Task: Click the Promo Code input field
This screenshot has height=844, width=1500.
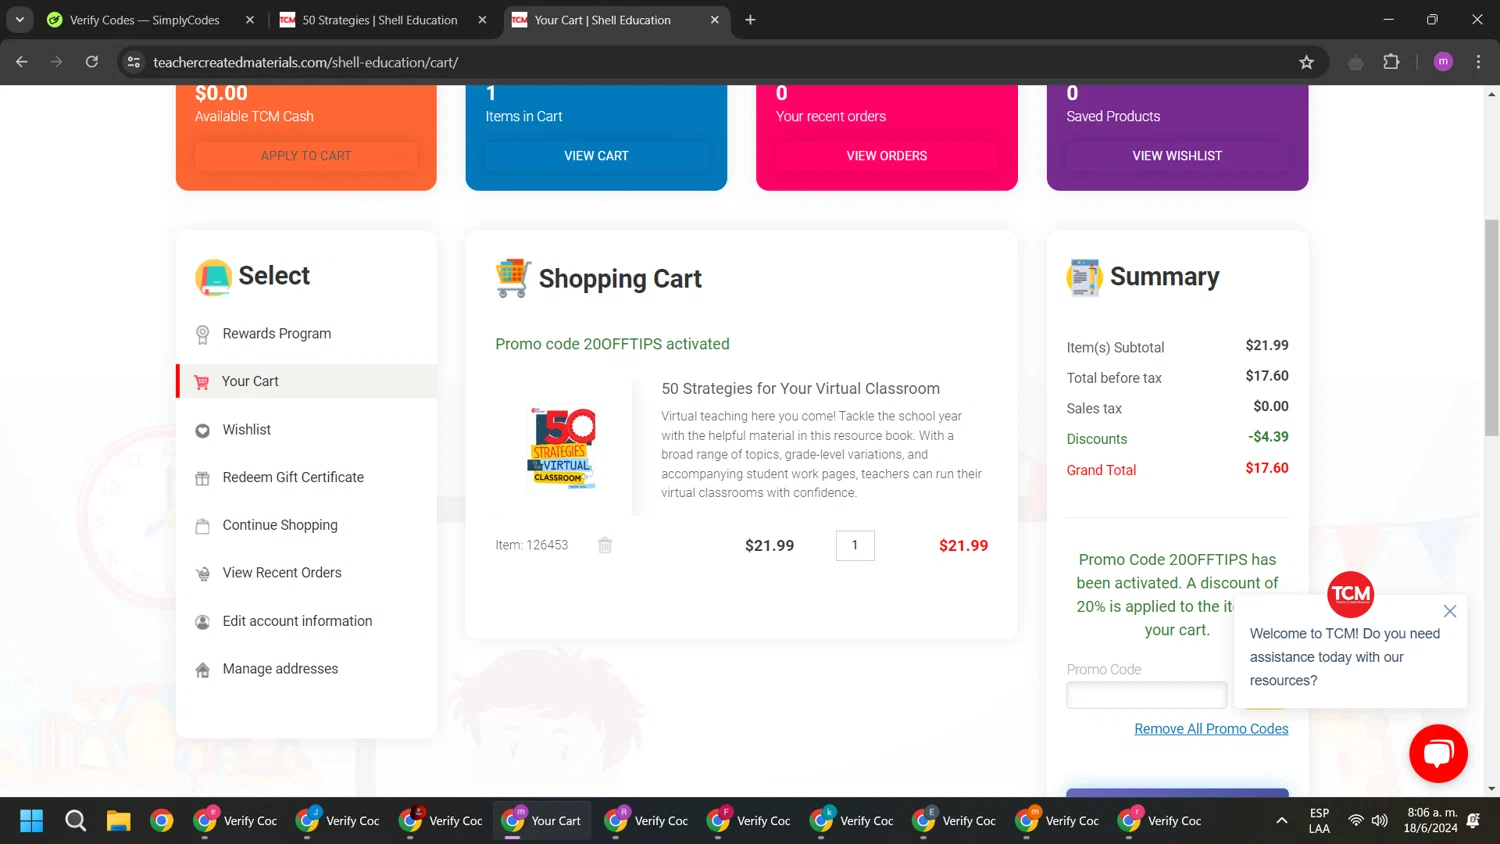Action: 1146,695
